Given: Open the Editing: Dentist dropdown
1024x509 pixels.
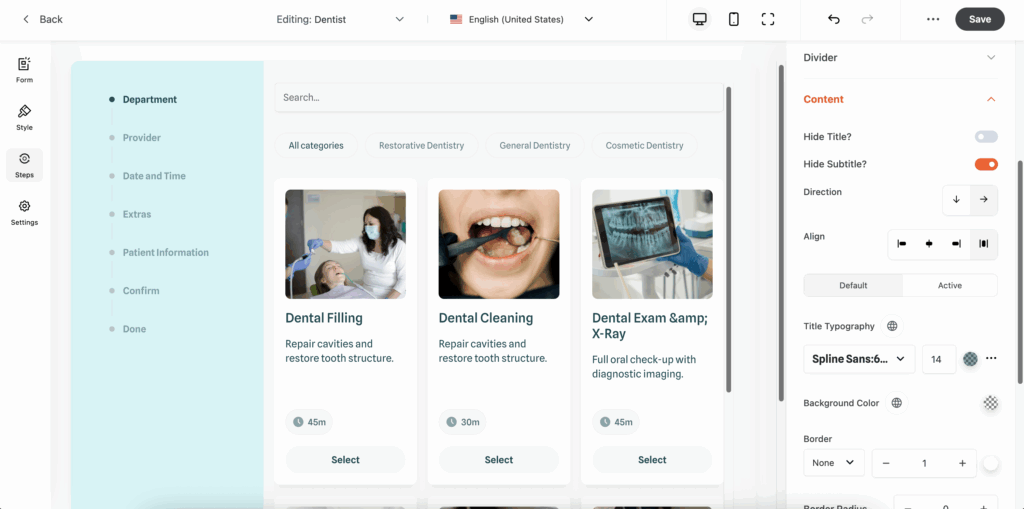Looking at the screenshot, I should (x=340, y=19).
